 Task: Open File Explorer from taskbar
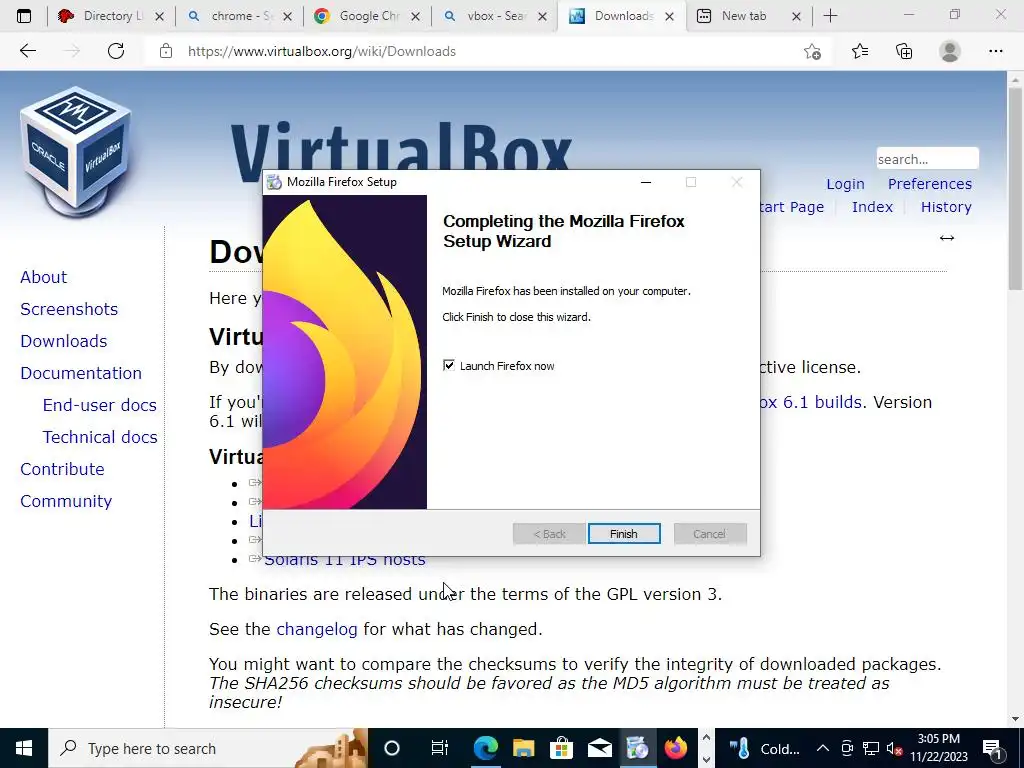[523, 748]
